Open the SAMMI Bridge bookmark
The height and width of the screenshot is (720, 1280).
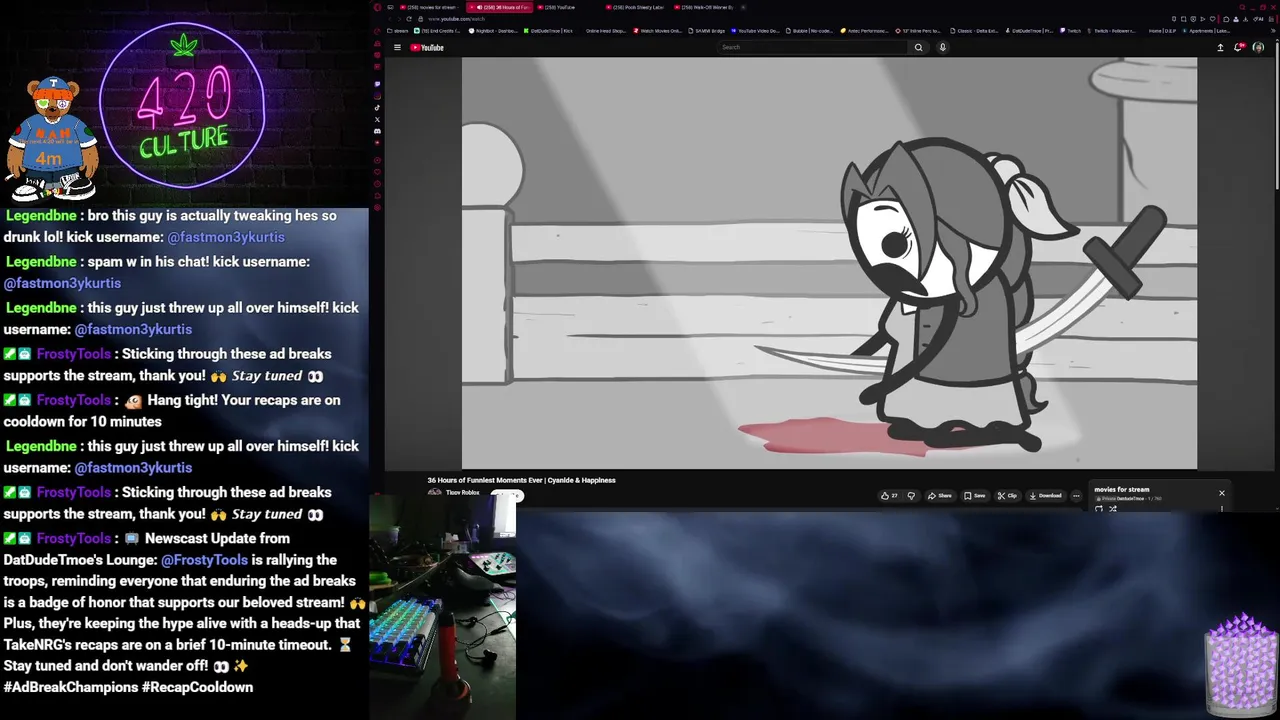click(x=707, y=31)
